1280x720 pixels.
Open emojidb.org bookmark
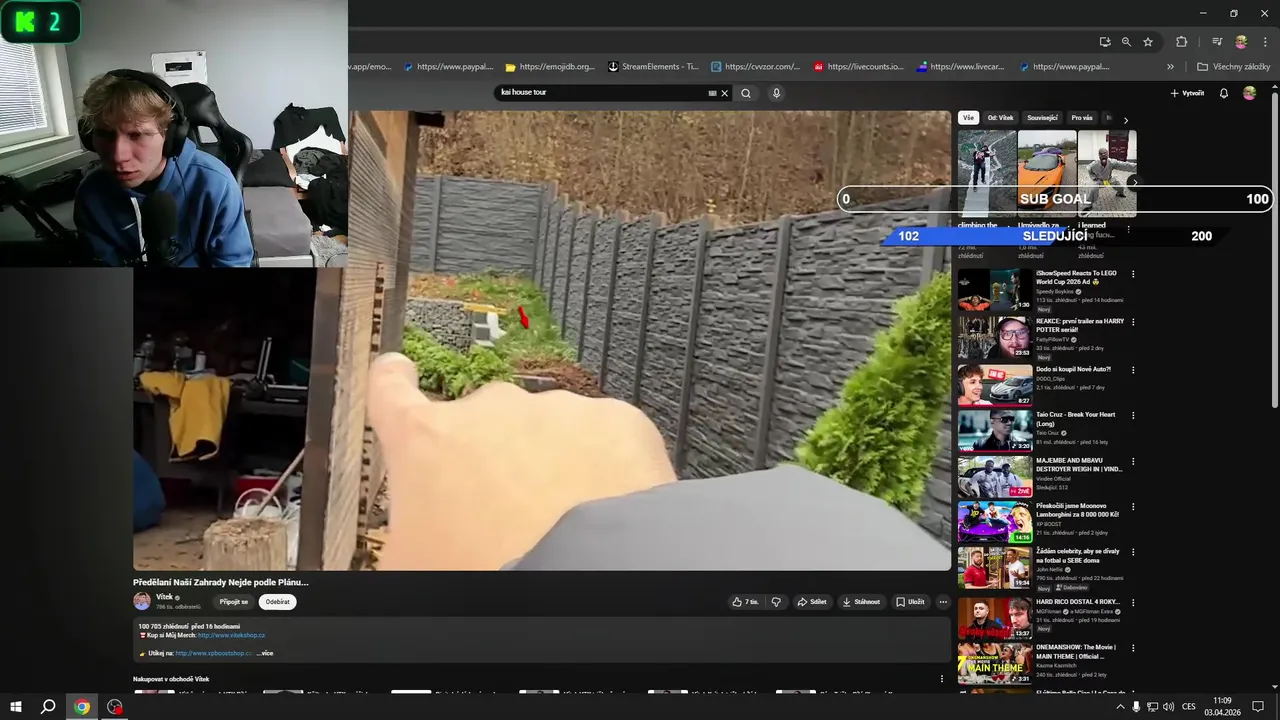pos(550,67)
